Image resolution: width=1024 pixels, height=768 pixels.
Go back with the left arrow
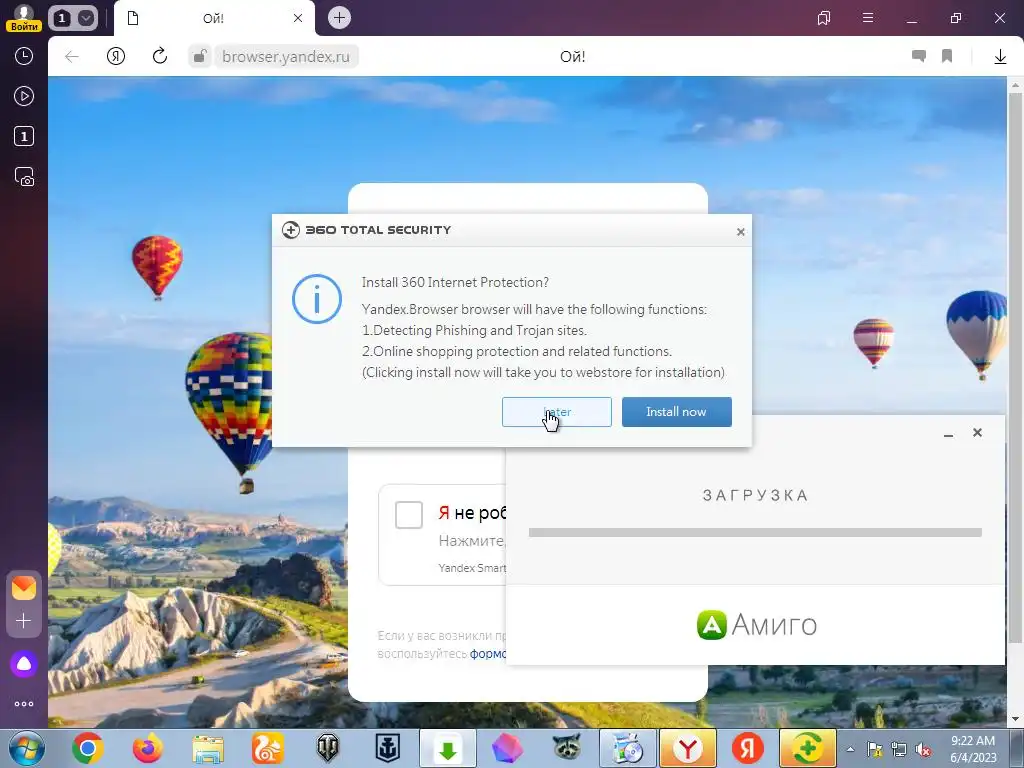(x=72, y=57)
